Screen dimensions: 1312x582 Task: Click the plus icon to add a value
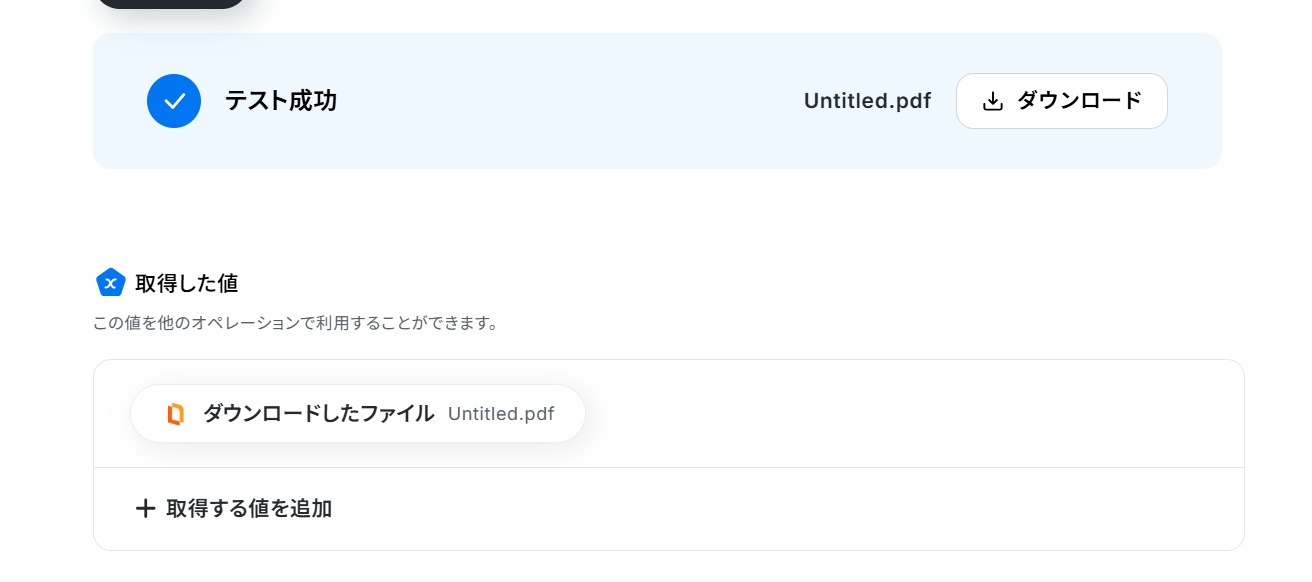pos(145,509)
